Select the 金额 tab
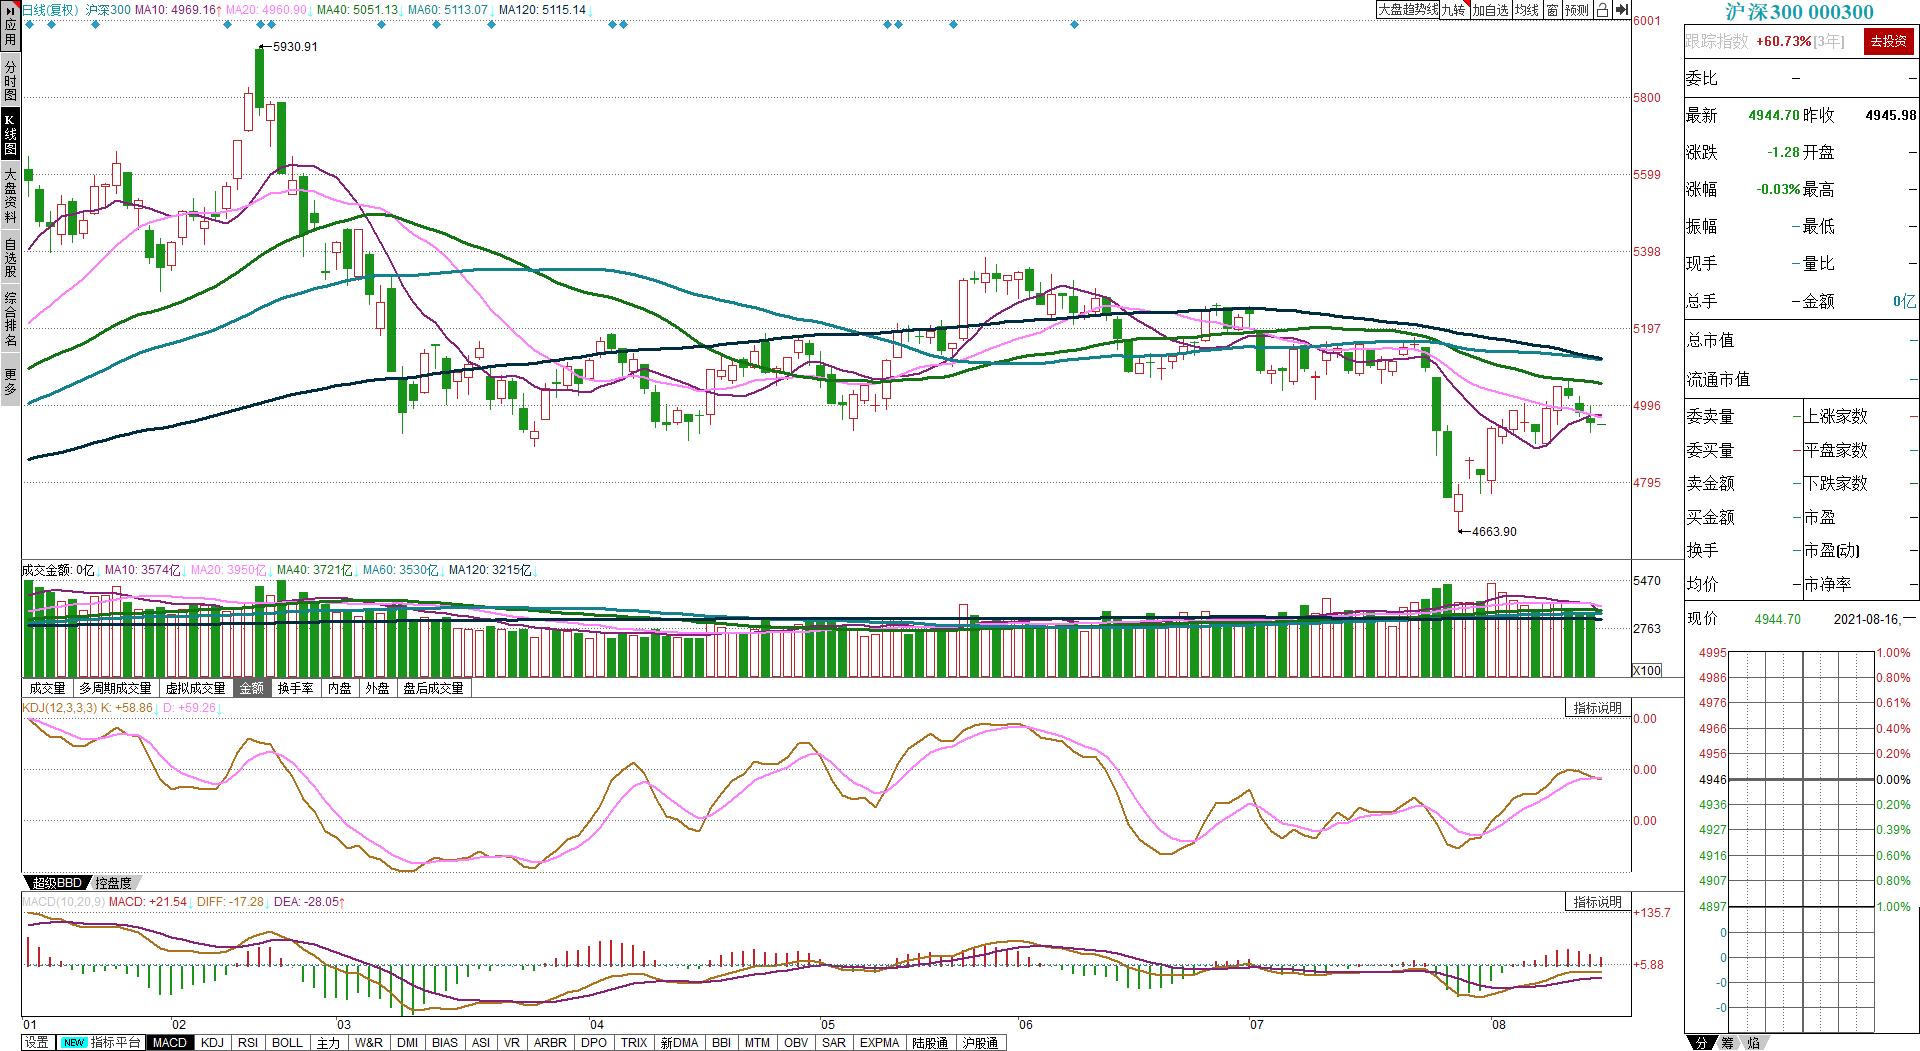The width and height of the screenshot is (1920, 1051). (252, 688)
